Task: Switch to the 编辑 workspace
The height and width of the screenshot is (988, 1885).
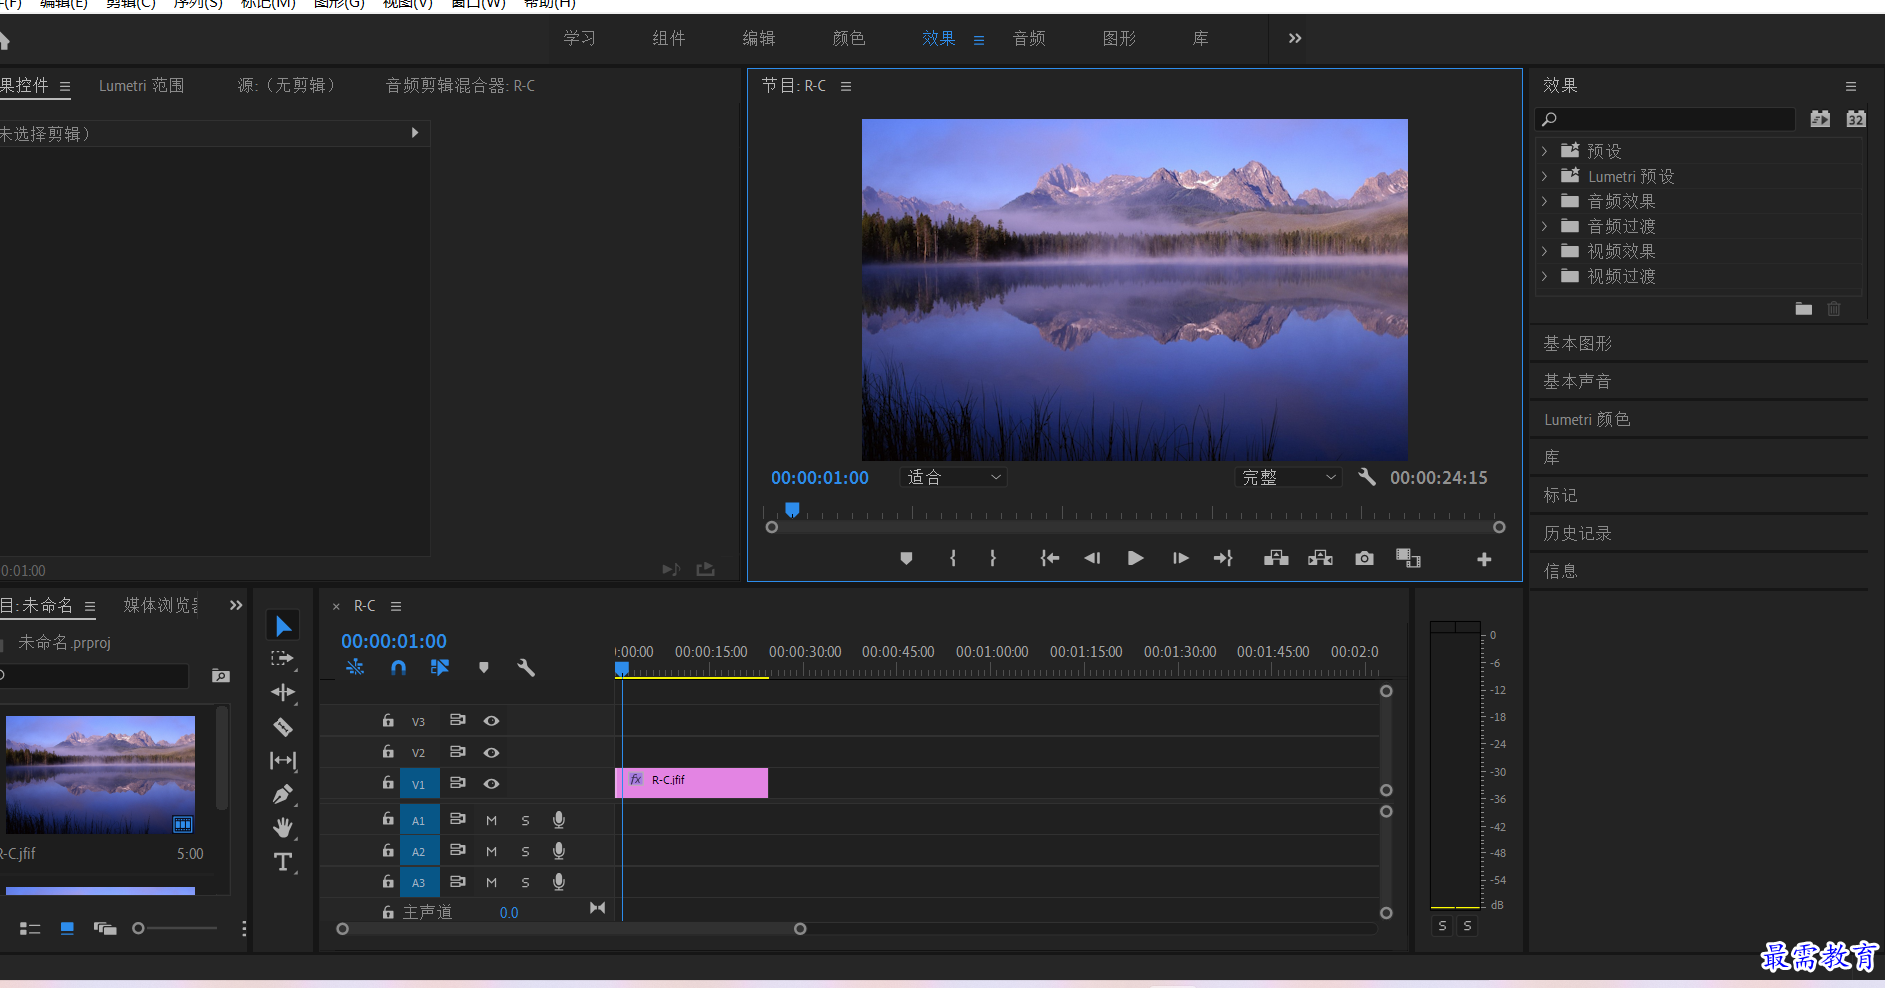Action: pos(759,38)
